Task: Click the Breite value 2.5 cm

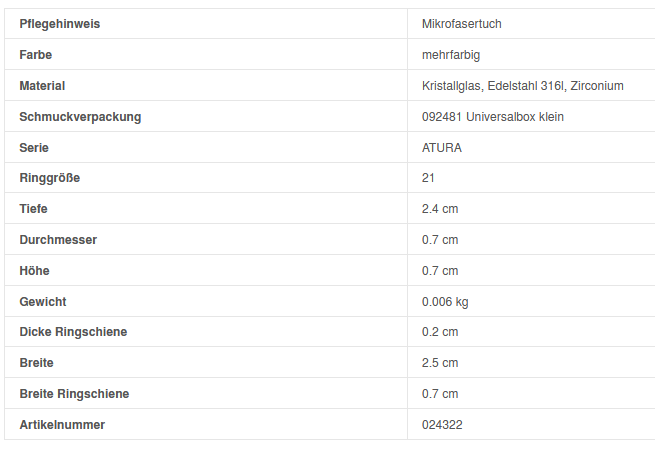Action: pyautogui.click(x=440, y=363)
